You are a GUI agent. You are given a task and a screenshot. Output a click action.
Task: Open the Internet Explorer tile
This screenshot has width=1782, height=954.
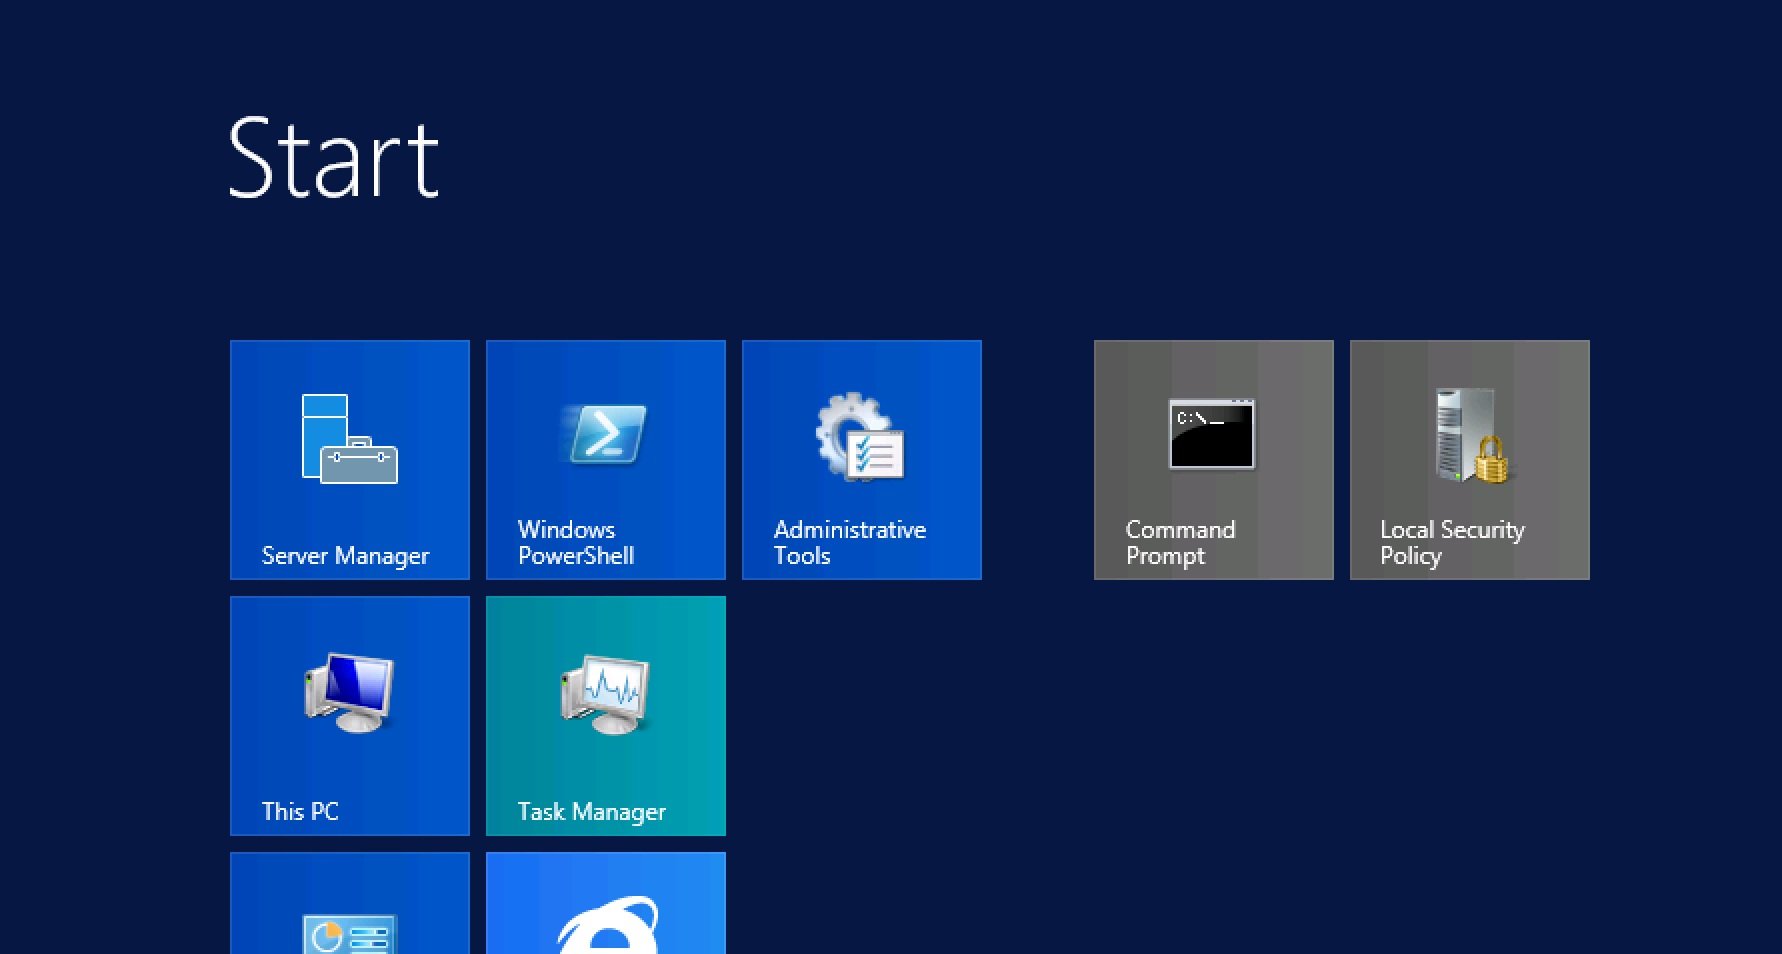pos(606,903)
